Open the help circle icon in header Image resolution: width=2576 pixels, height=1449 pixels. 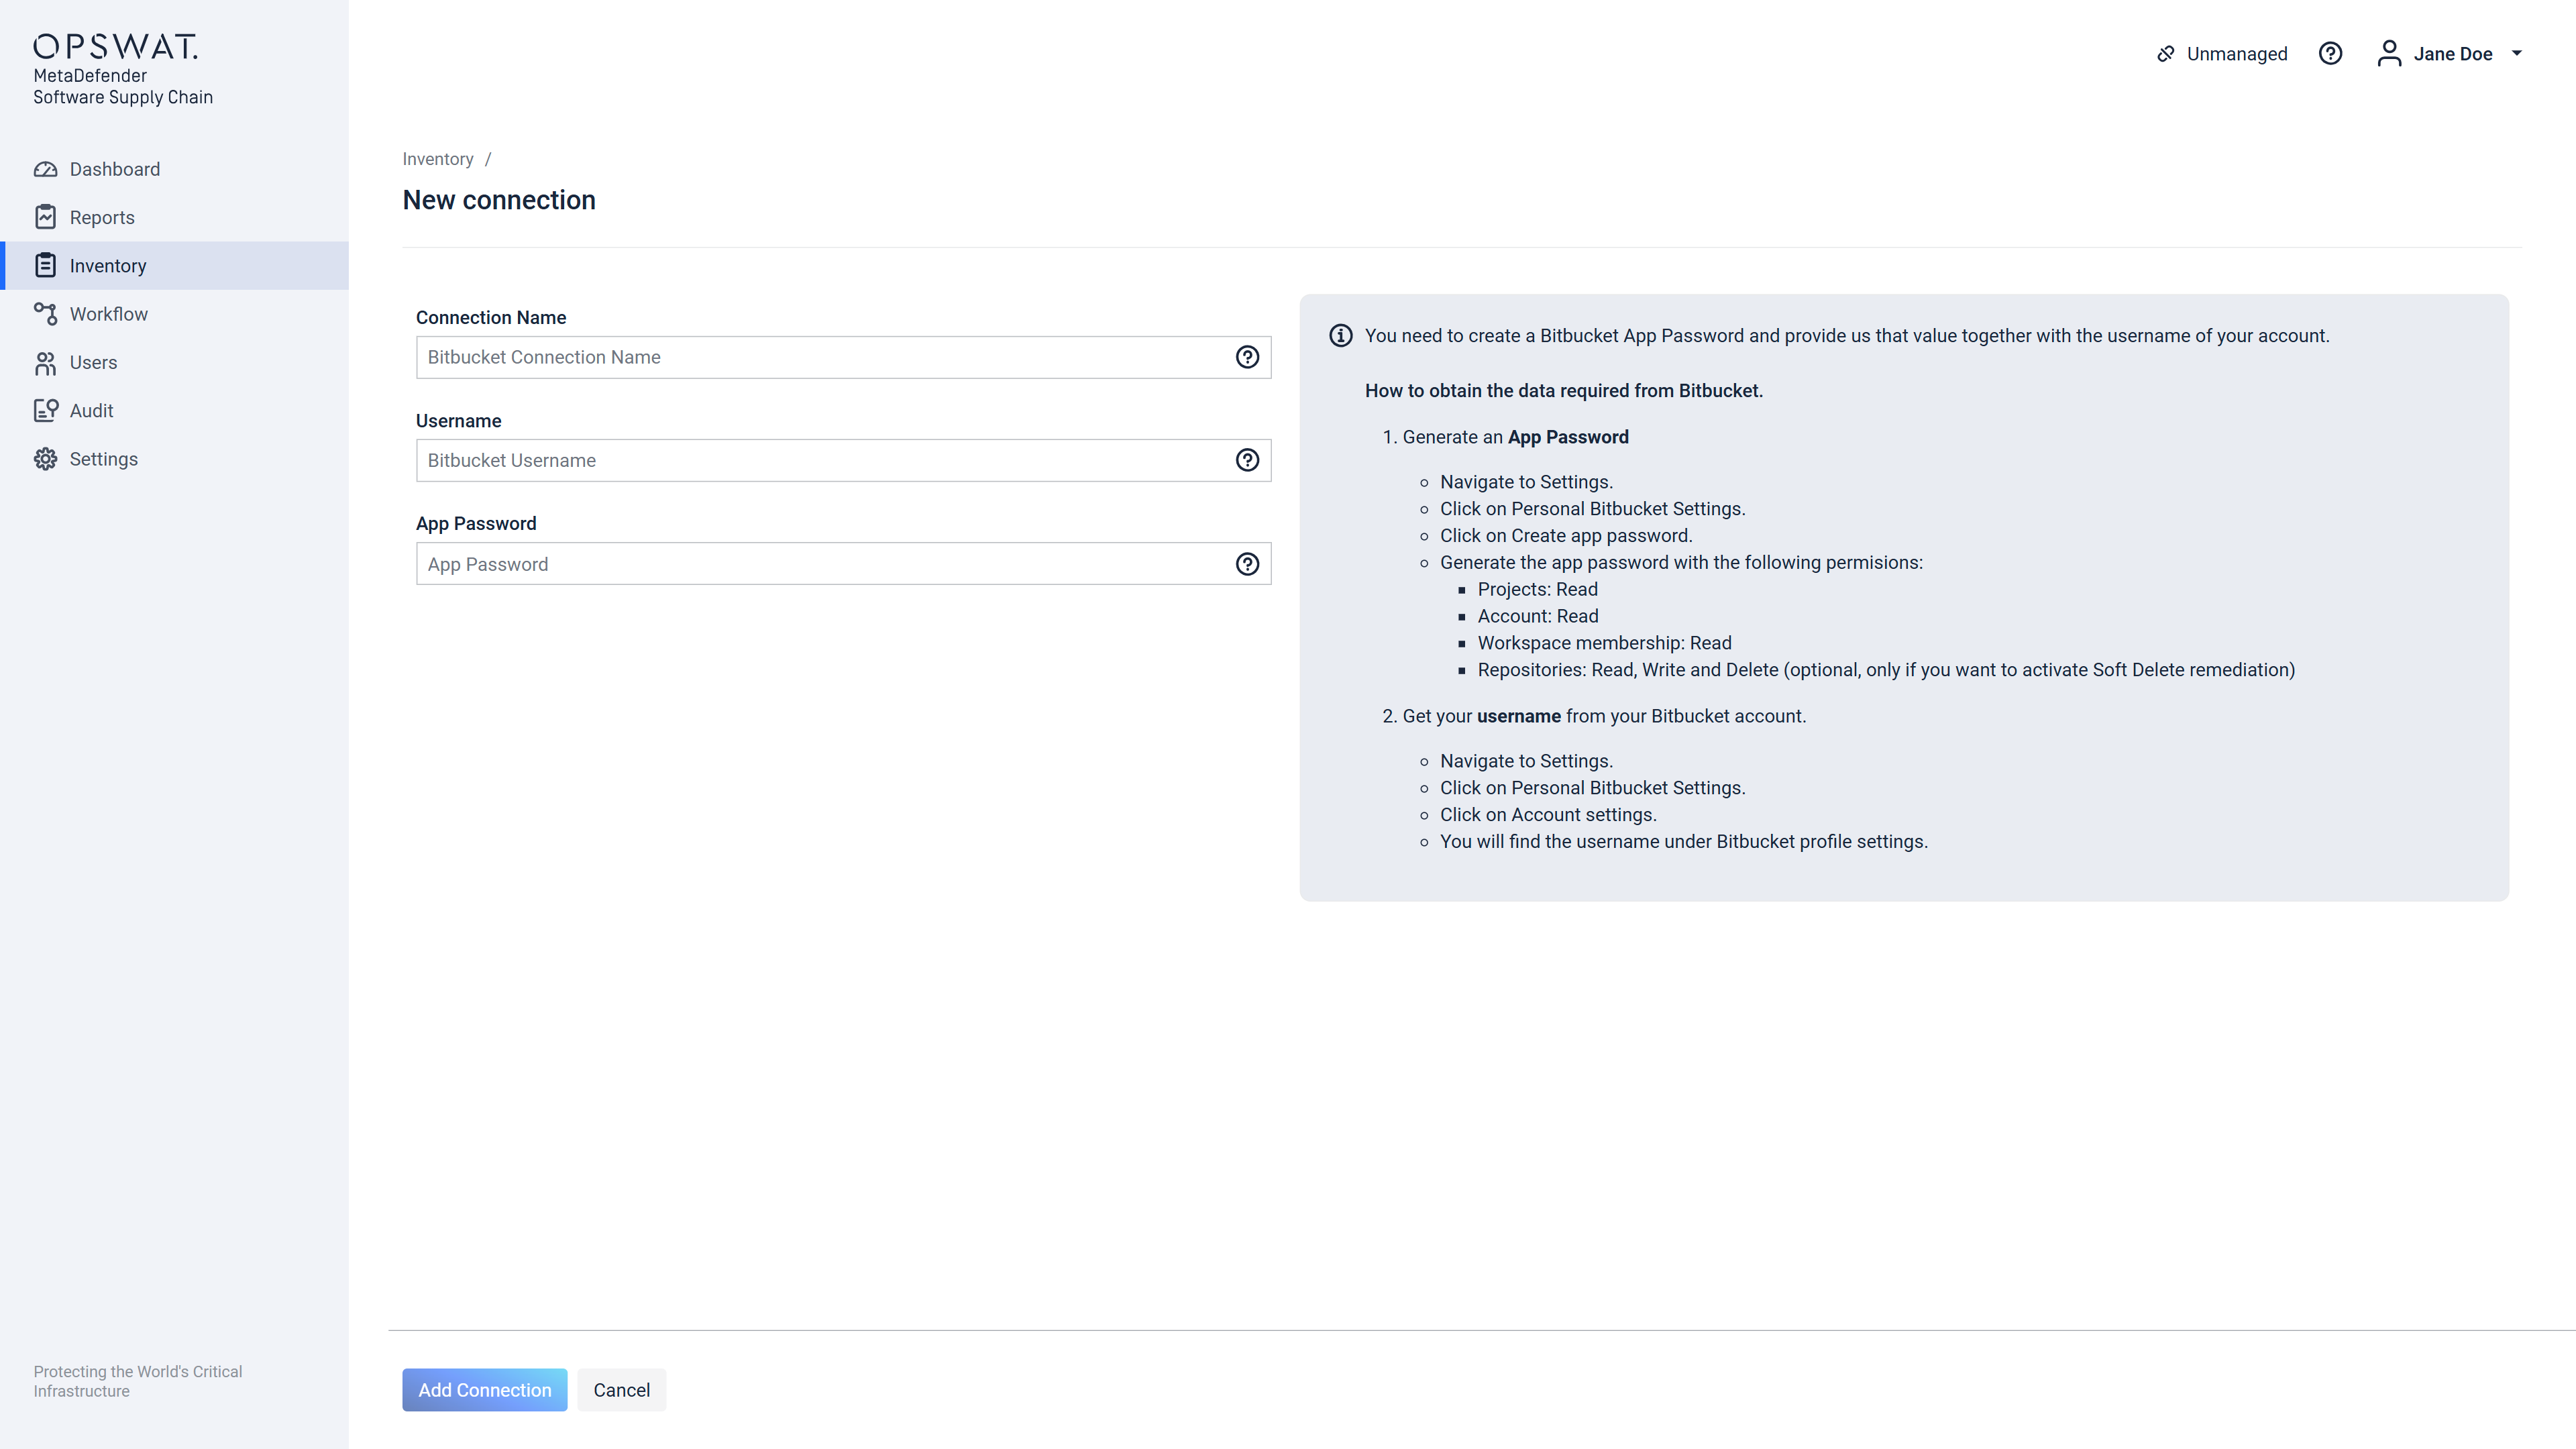point(2330,54)
